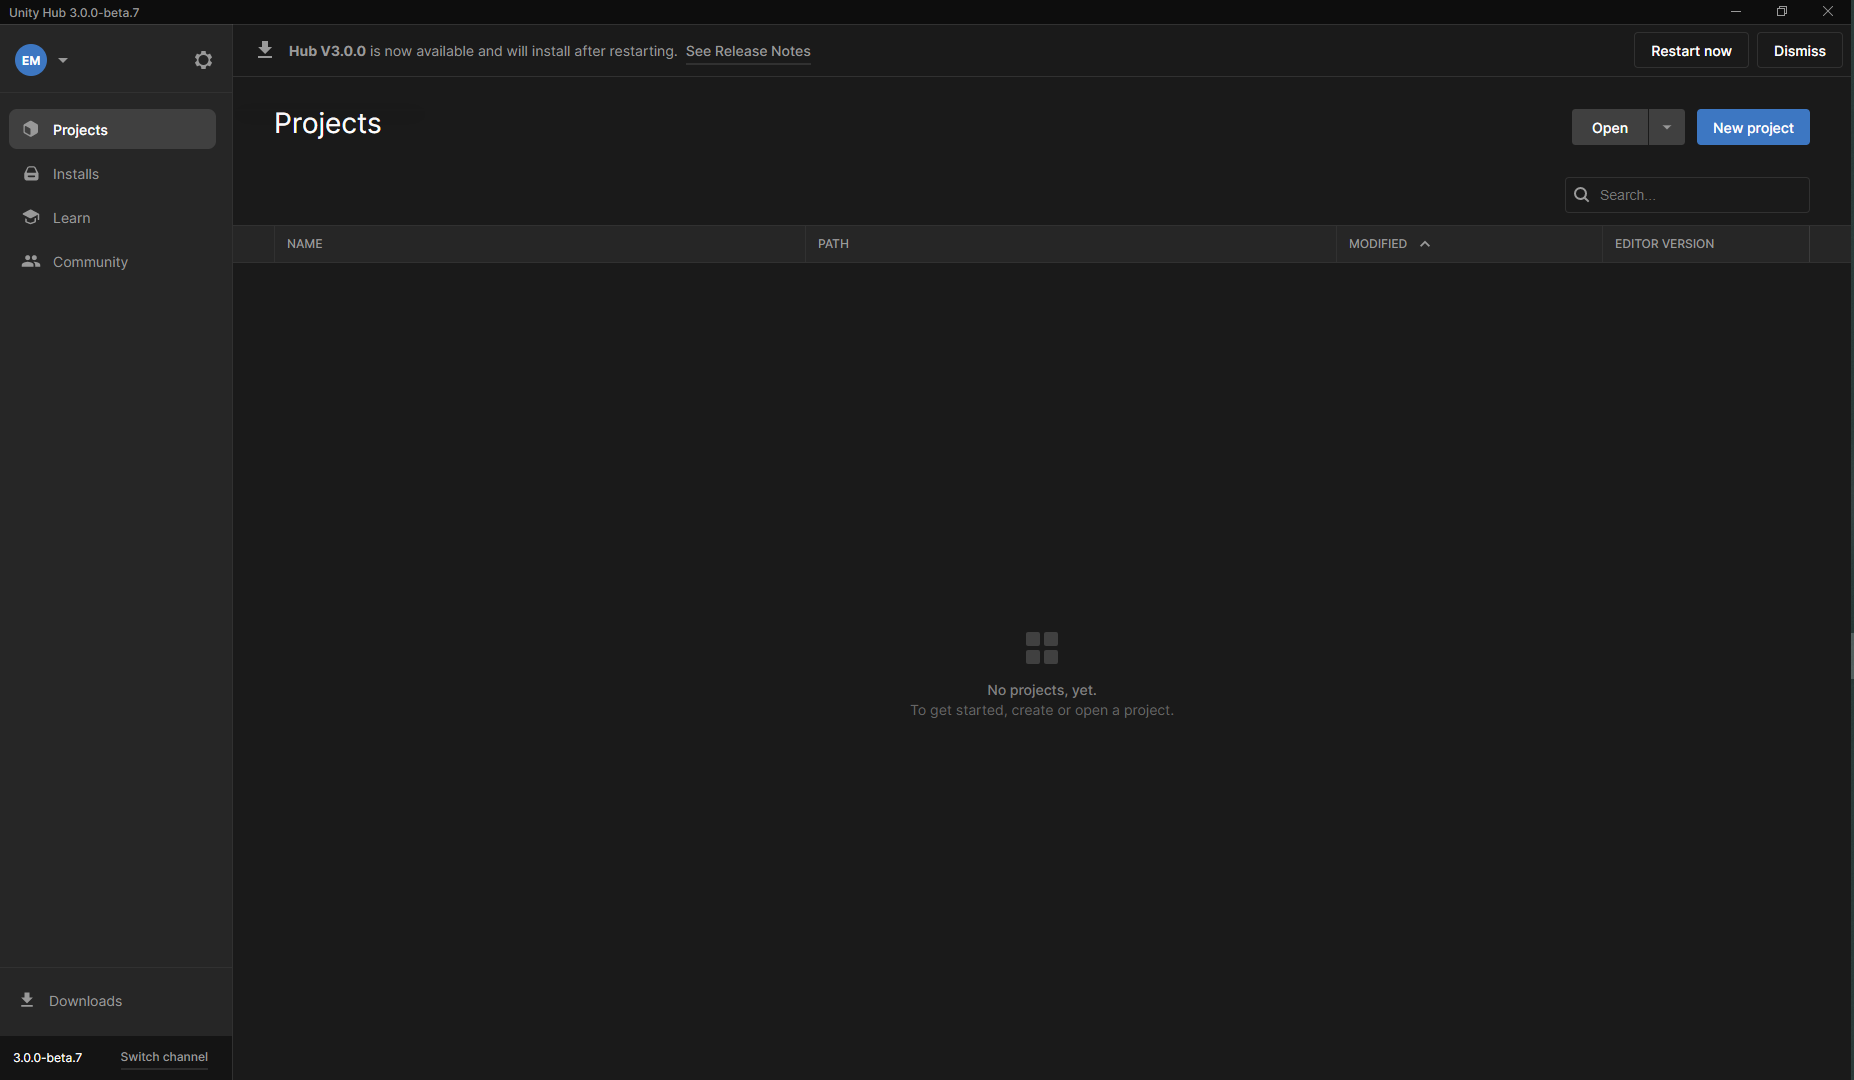The height and width of the screenshot is (1080, 1854).
Task: Click the Open project button
Action: (x=1610, y=127)
